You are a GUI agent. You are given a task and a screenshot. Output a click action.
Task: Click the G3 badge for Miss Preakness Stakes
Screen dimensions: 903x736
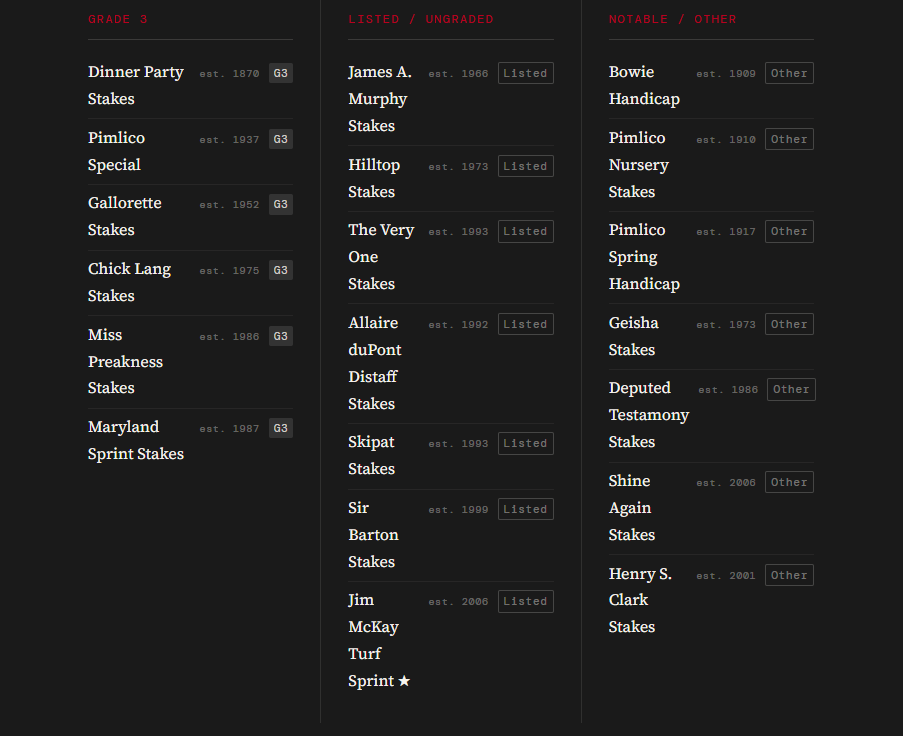point(280,336)
